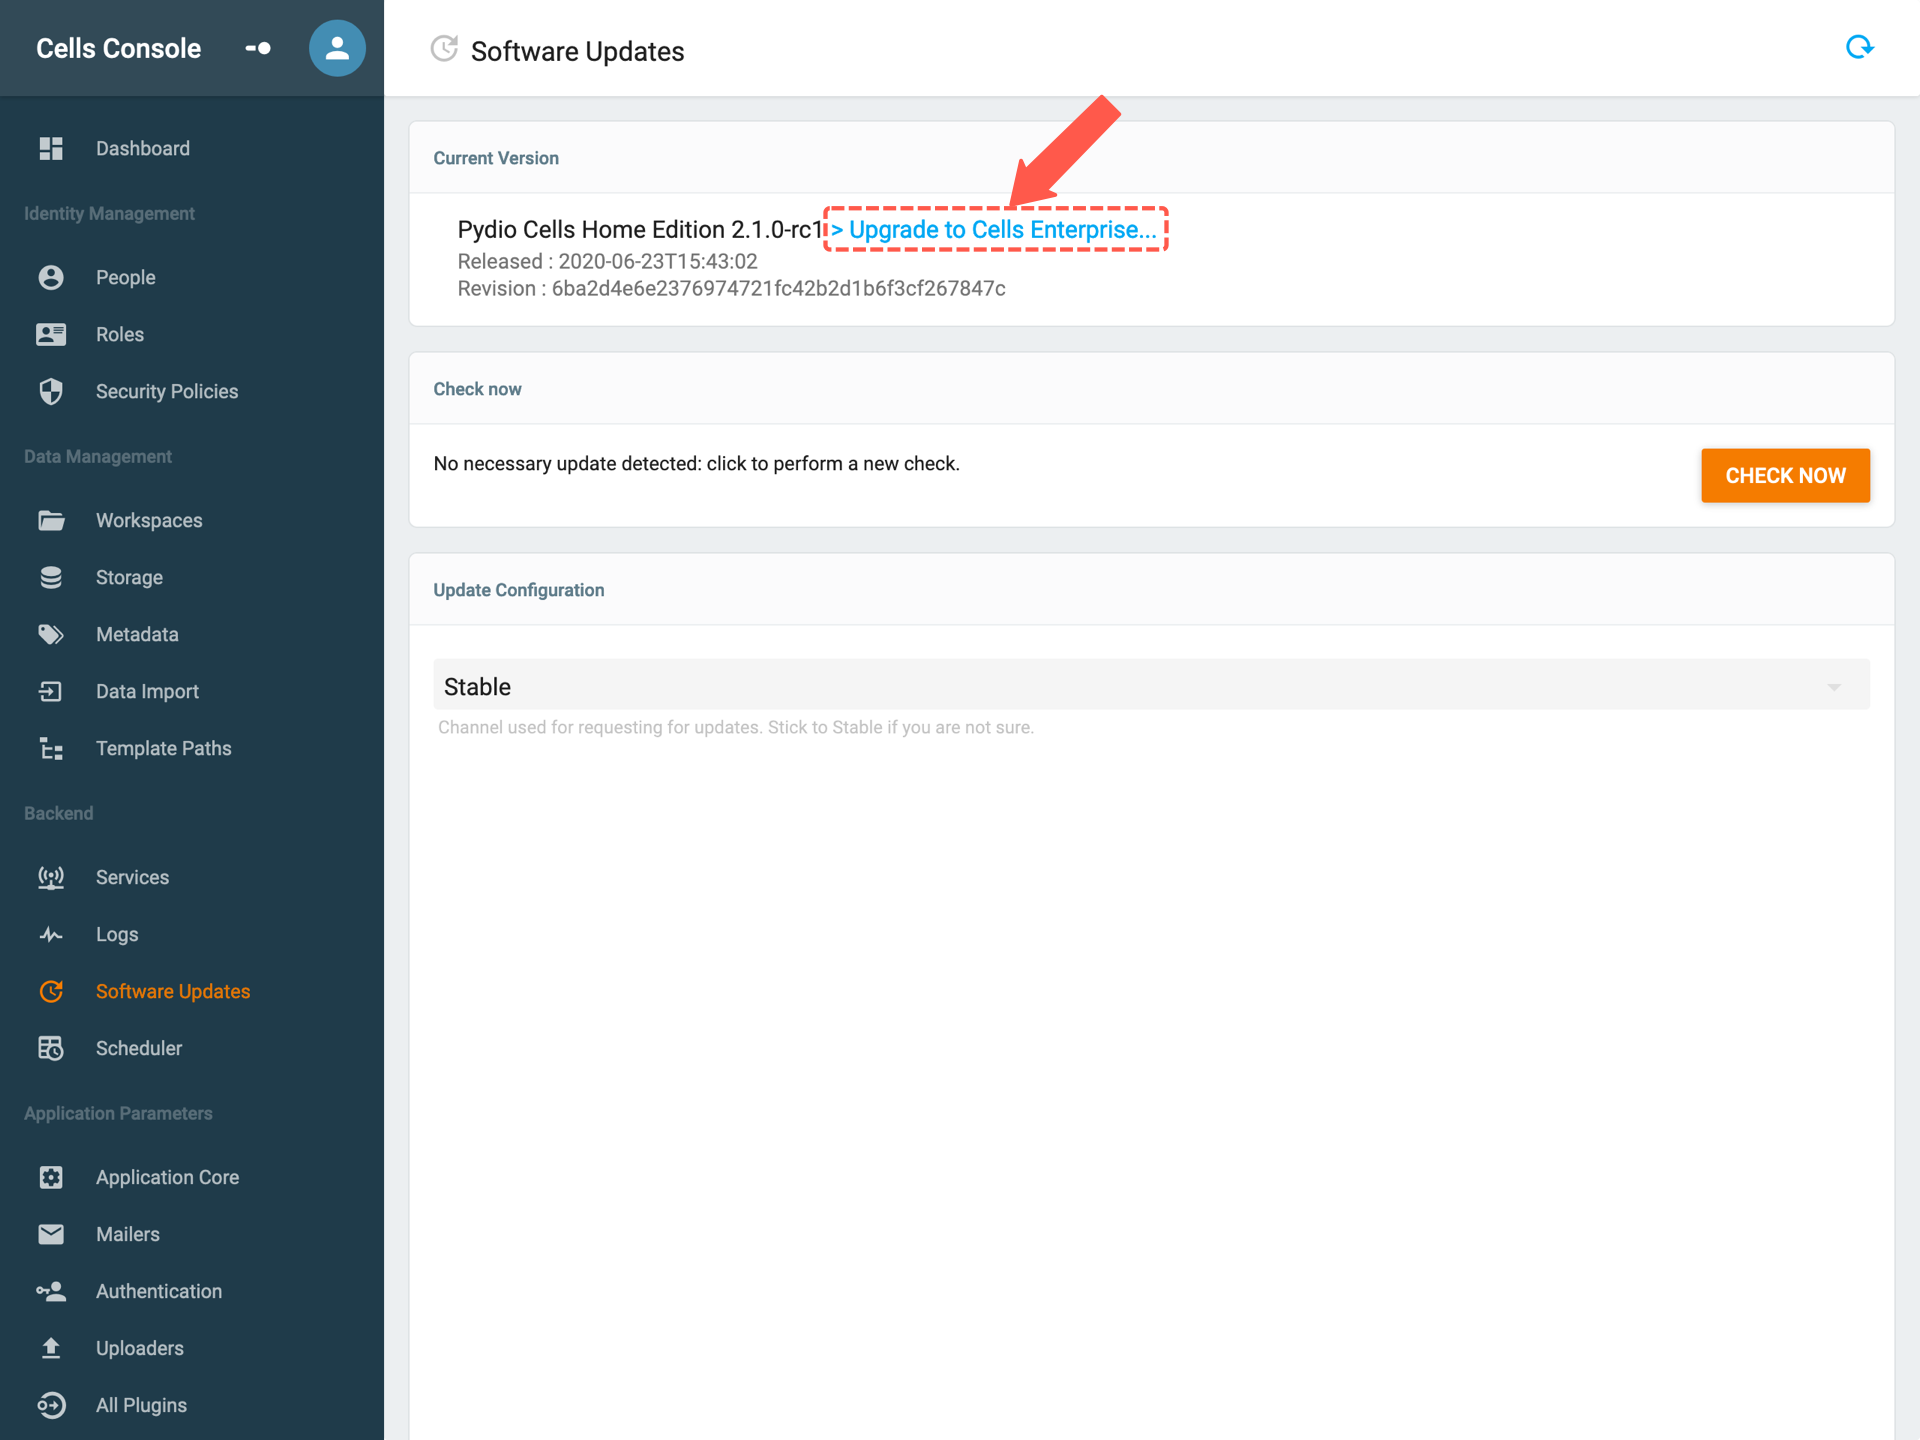
Task: Click the Authentication user-key icon
Action: coord(51,1291)
